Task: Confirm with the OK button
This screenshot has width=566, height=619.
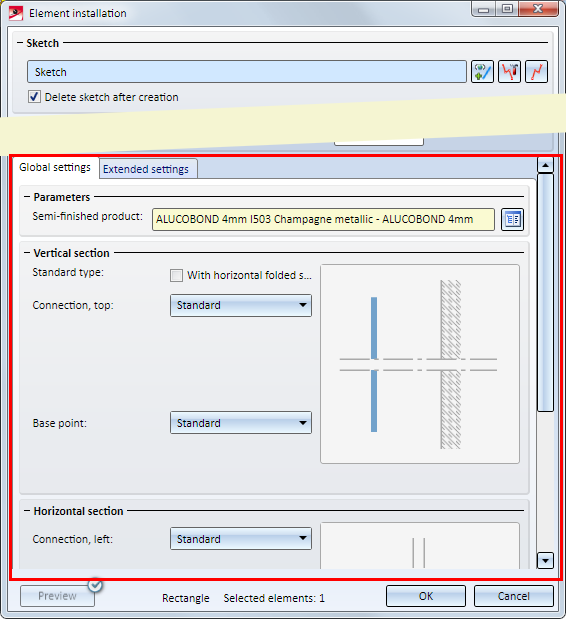Action: [426, 596]
